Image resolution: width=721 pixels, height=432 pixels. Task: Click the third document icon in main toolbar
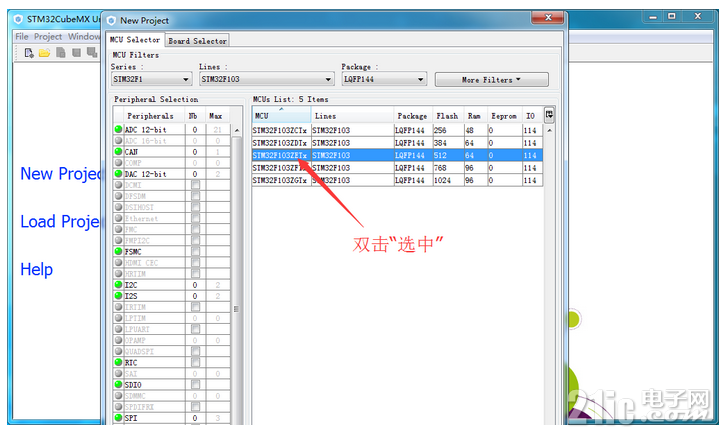60,53
